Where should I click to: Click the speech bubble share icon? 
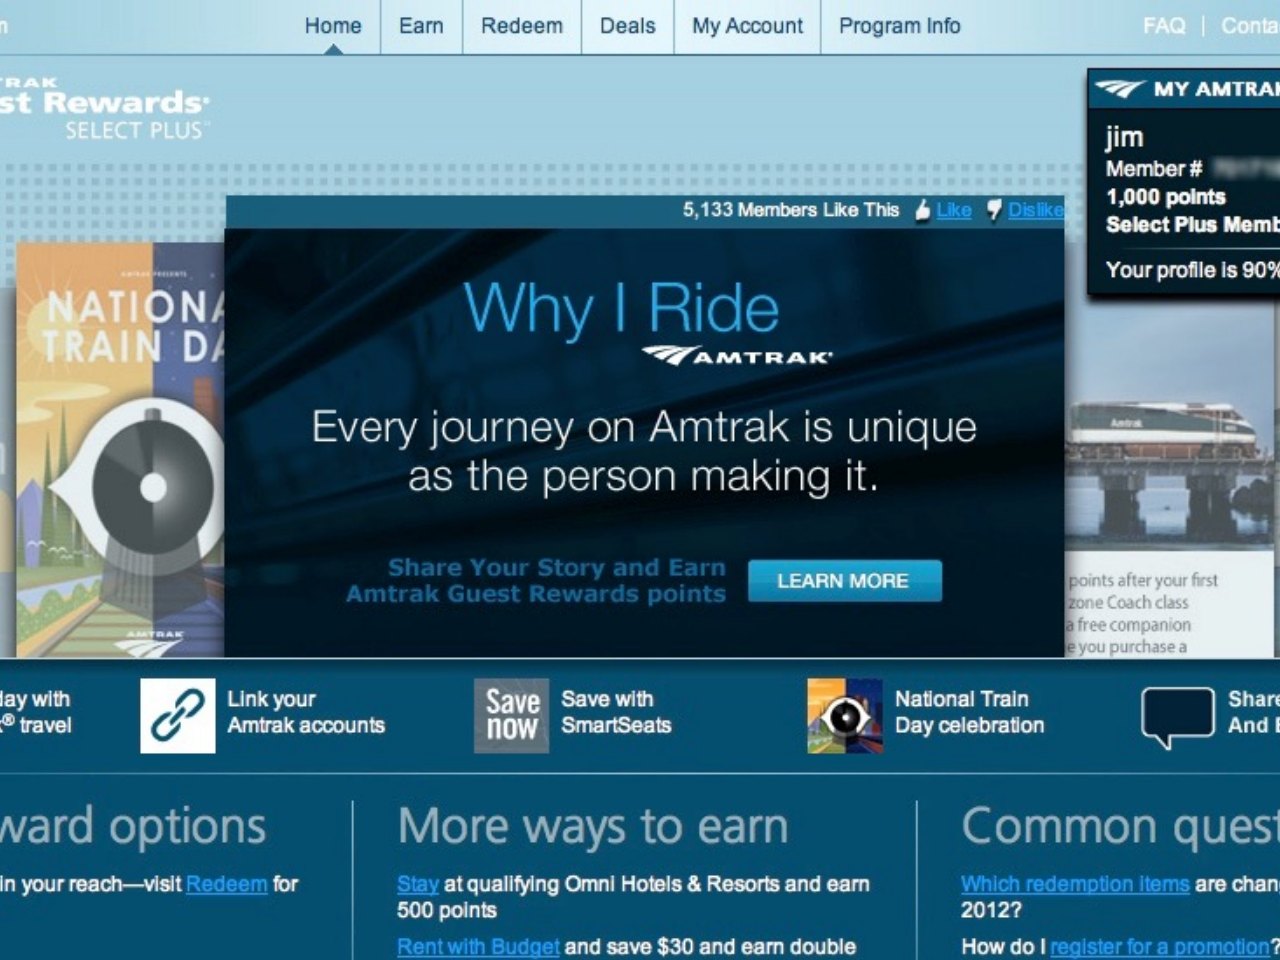1177,716
